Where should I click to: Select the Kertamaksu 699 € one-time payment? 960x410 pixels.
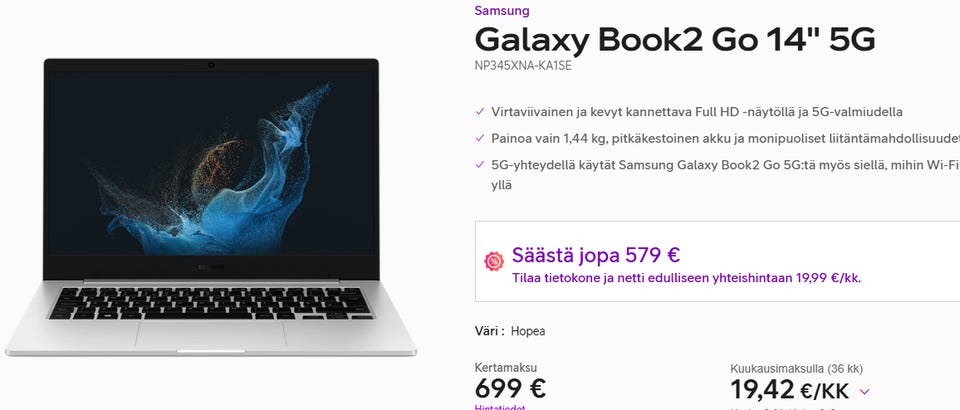[510, 382]
